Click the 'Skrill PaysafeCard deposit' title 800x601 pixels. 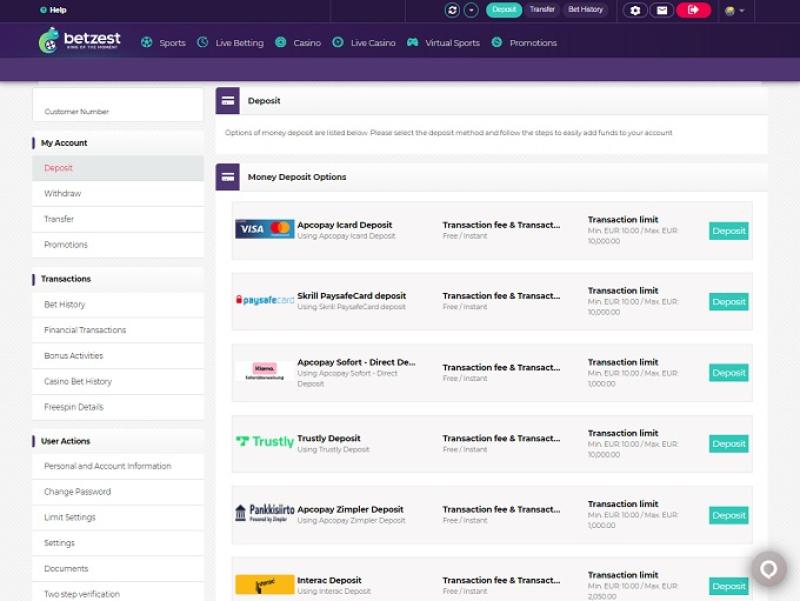tap(352, 296)
